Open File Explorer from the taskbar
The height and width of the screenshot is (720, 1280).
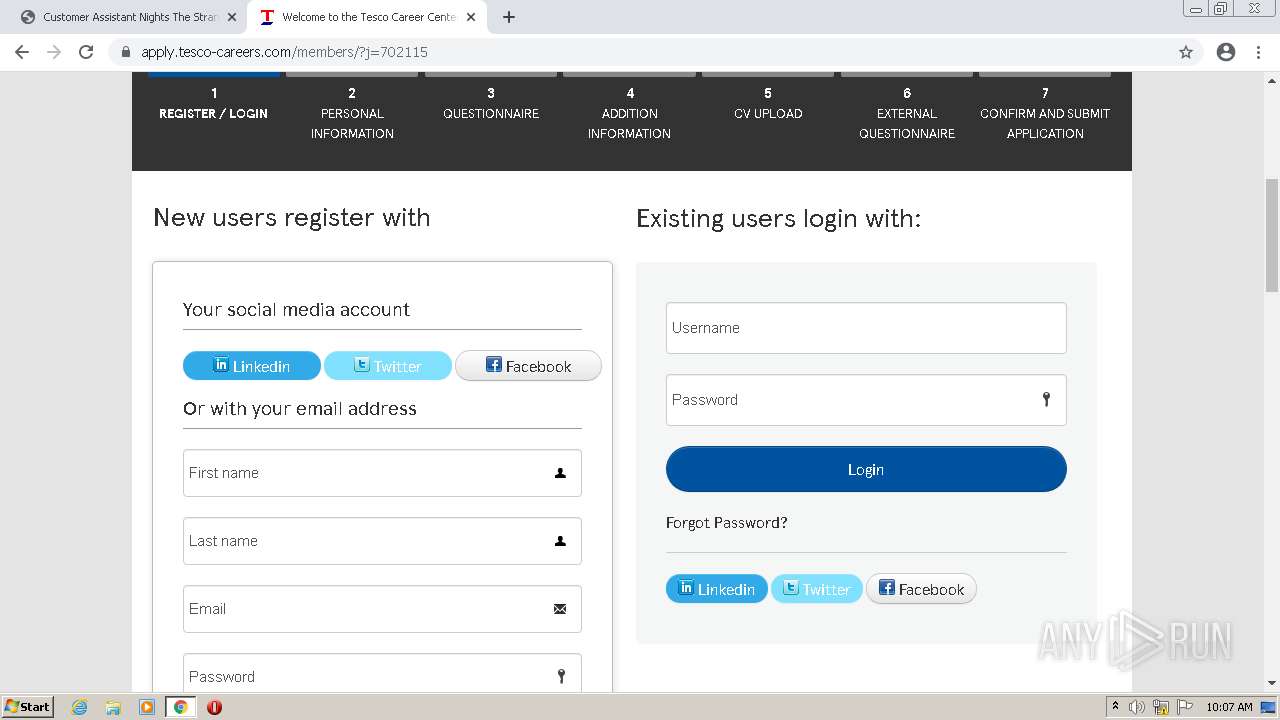pos(113,707)
